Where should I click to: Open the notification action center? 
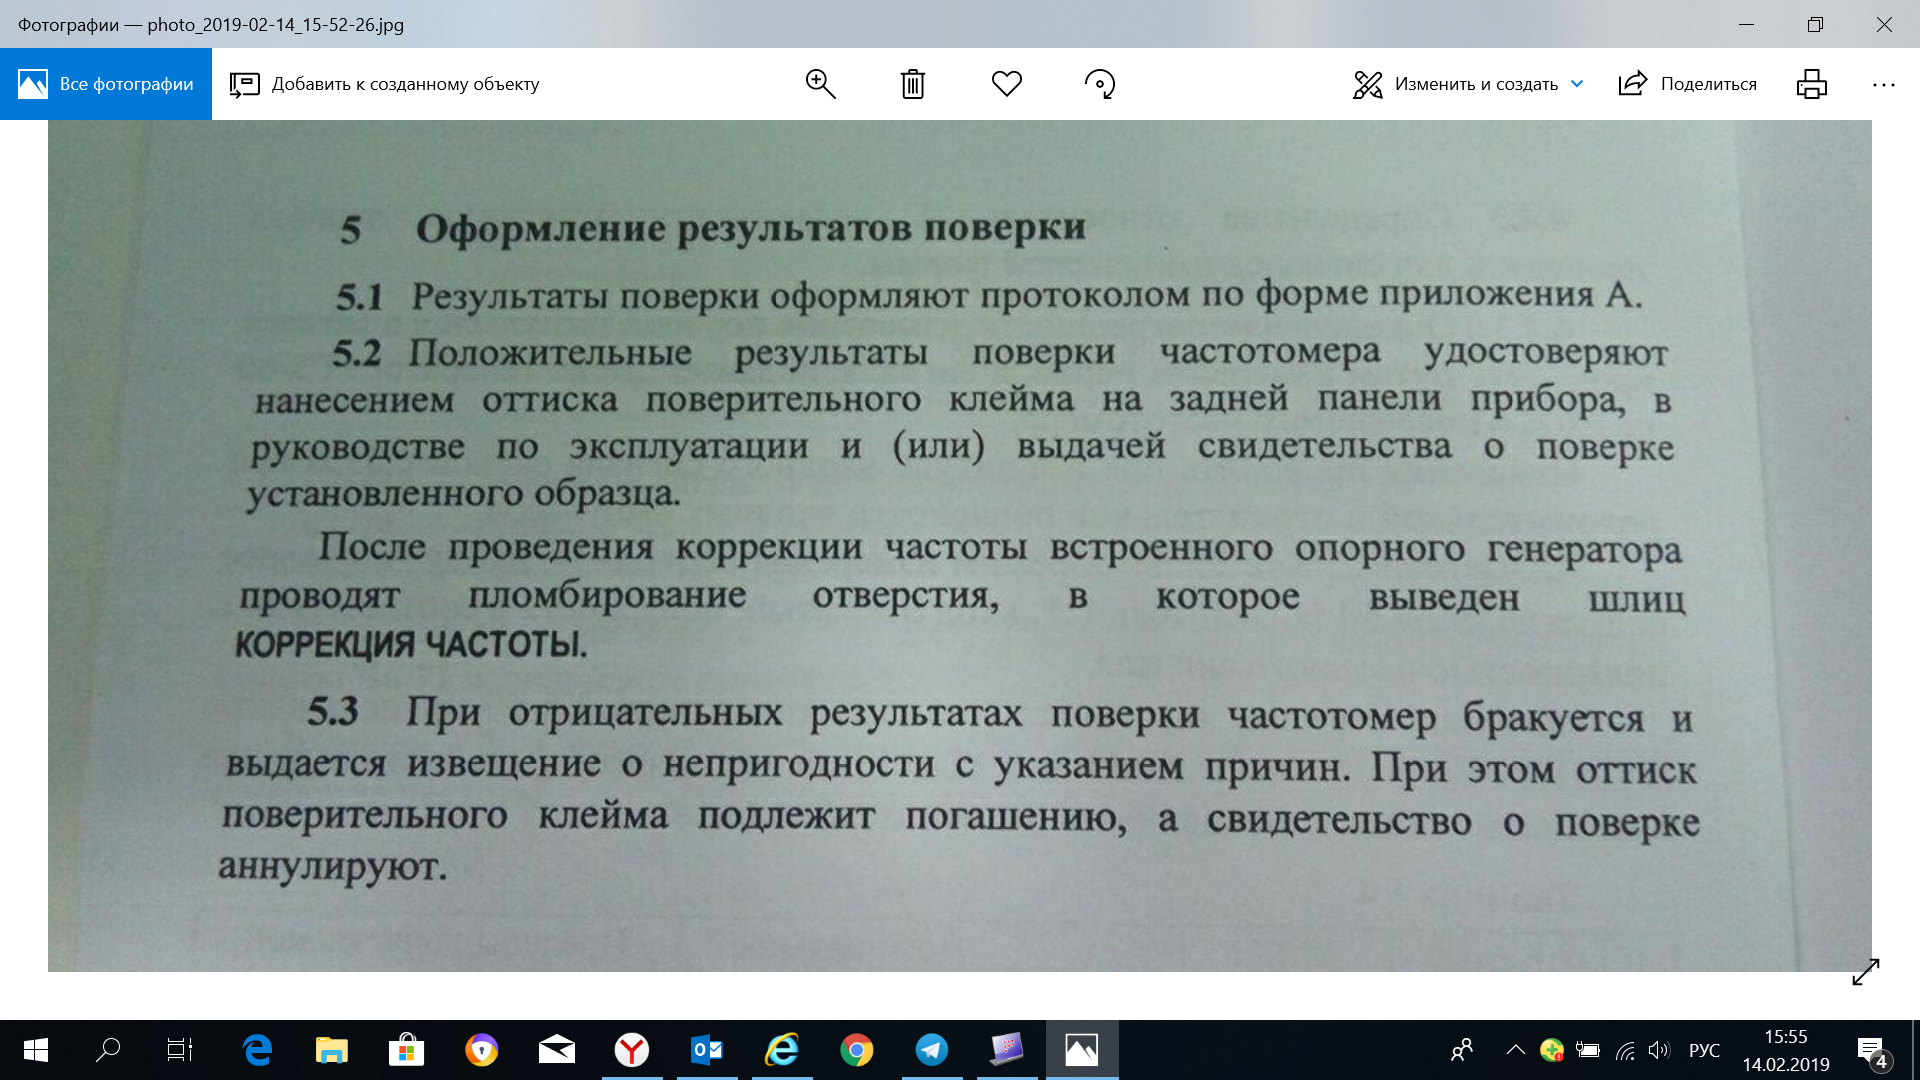[1872, 1051]
